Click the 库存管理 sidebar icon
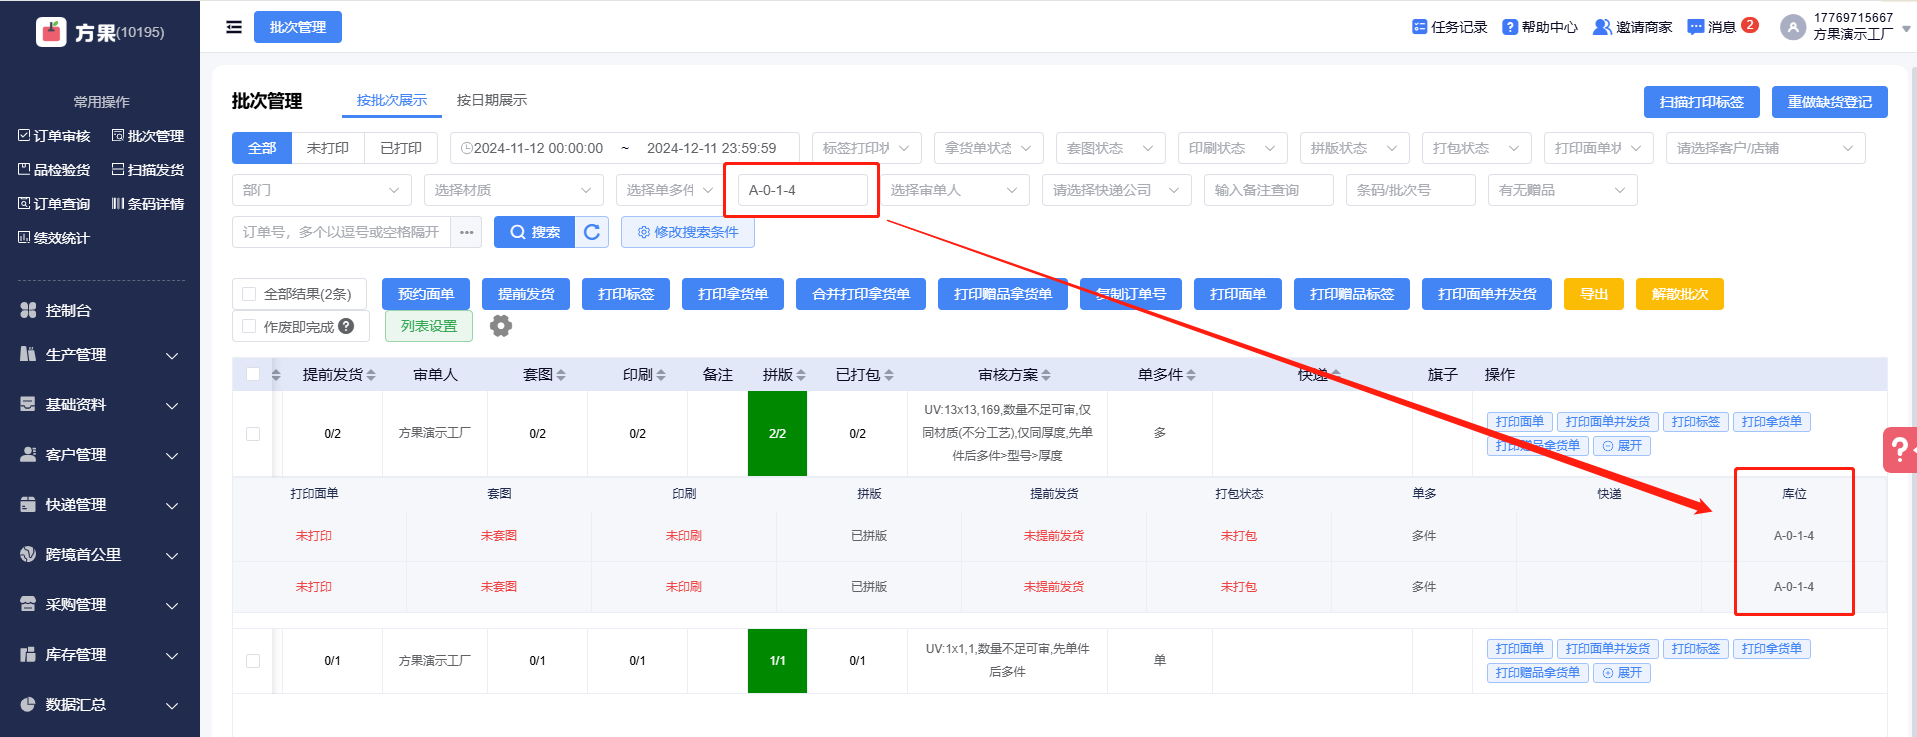Screen dimensions: 1917x737 tap(28, 654)
